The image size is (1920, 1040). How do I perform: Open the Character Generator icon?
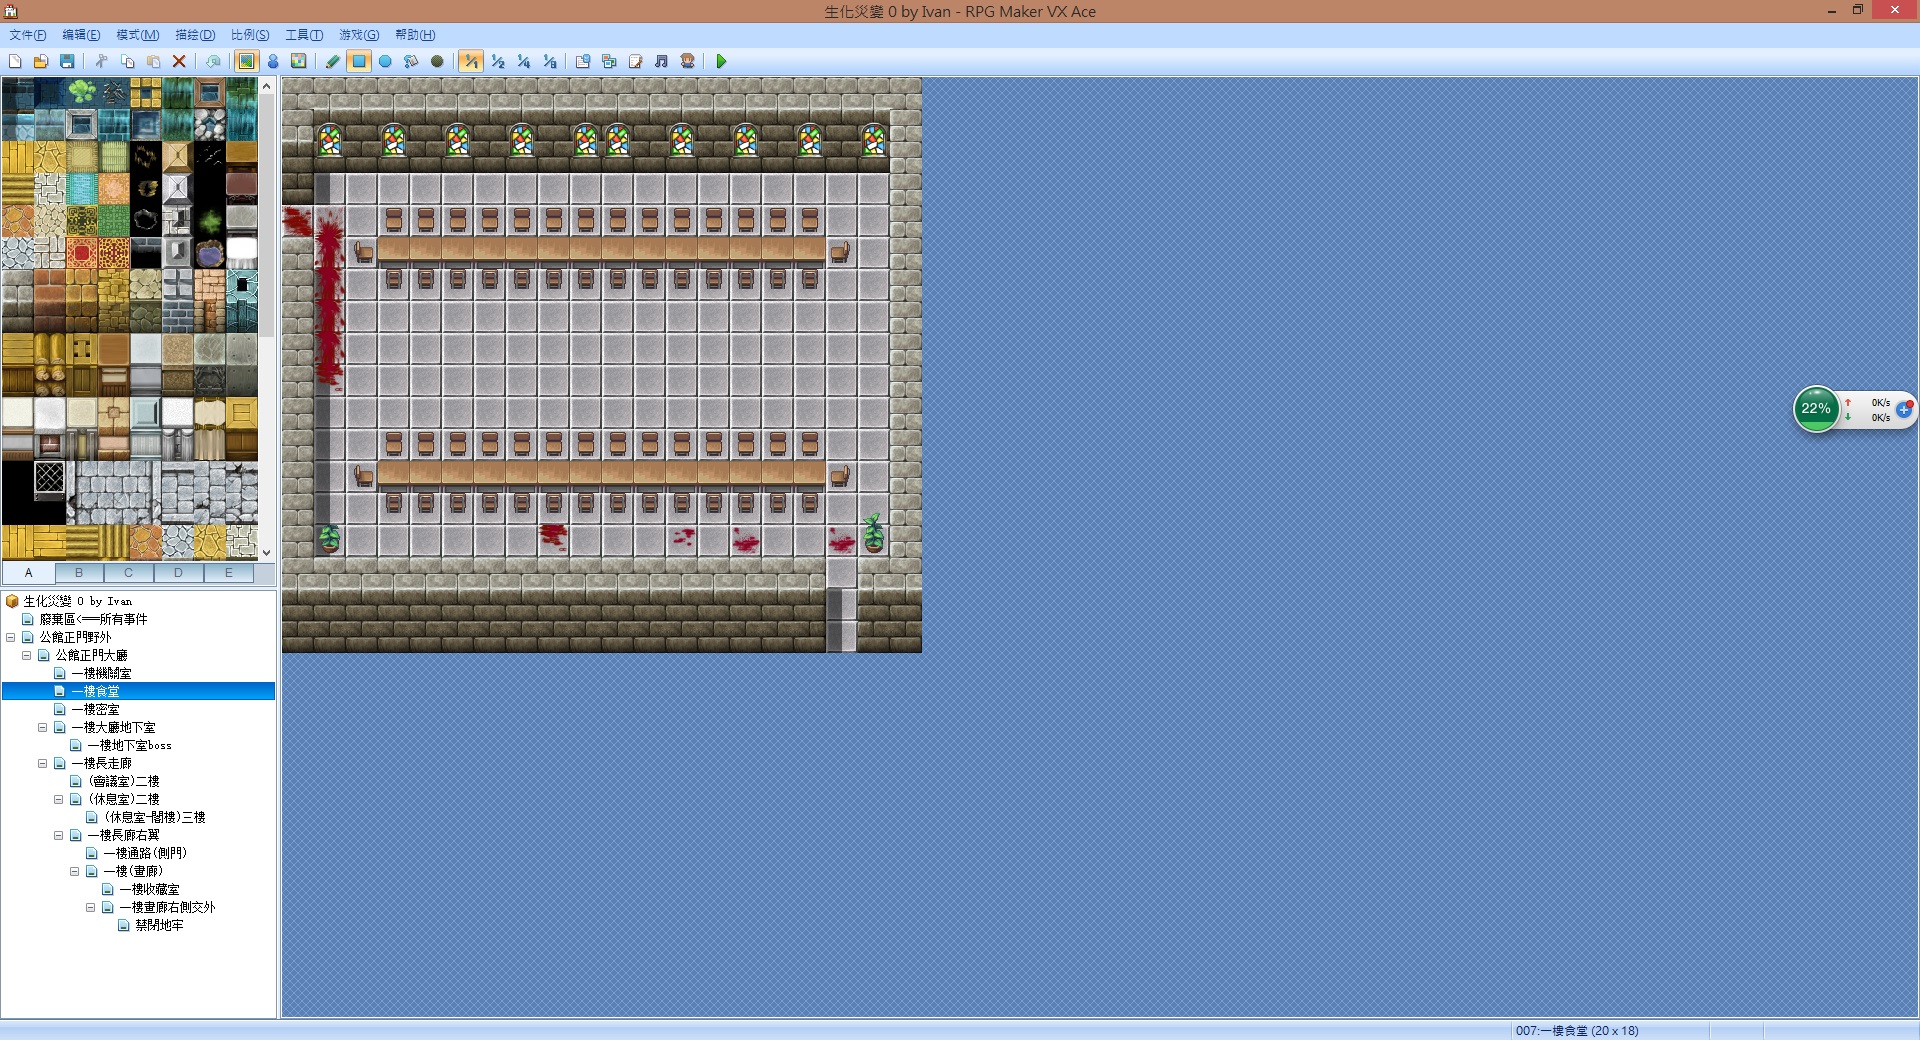coord(688,62)
